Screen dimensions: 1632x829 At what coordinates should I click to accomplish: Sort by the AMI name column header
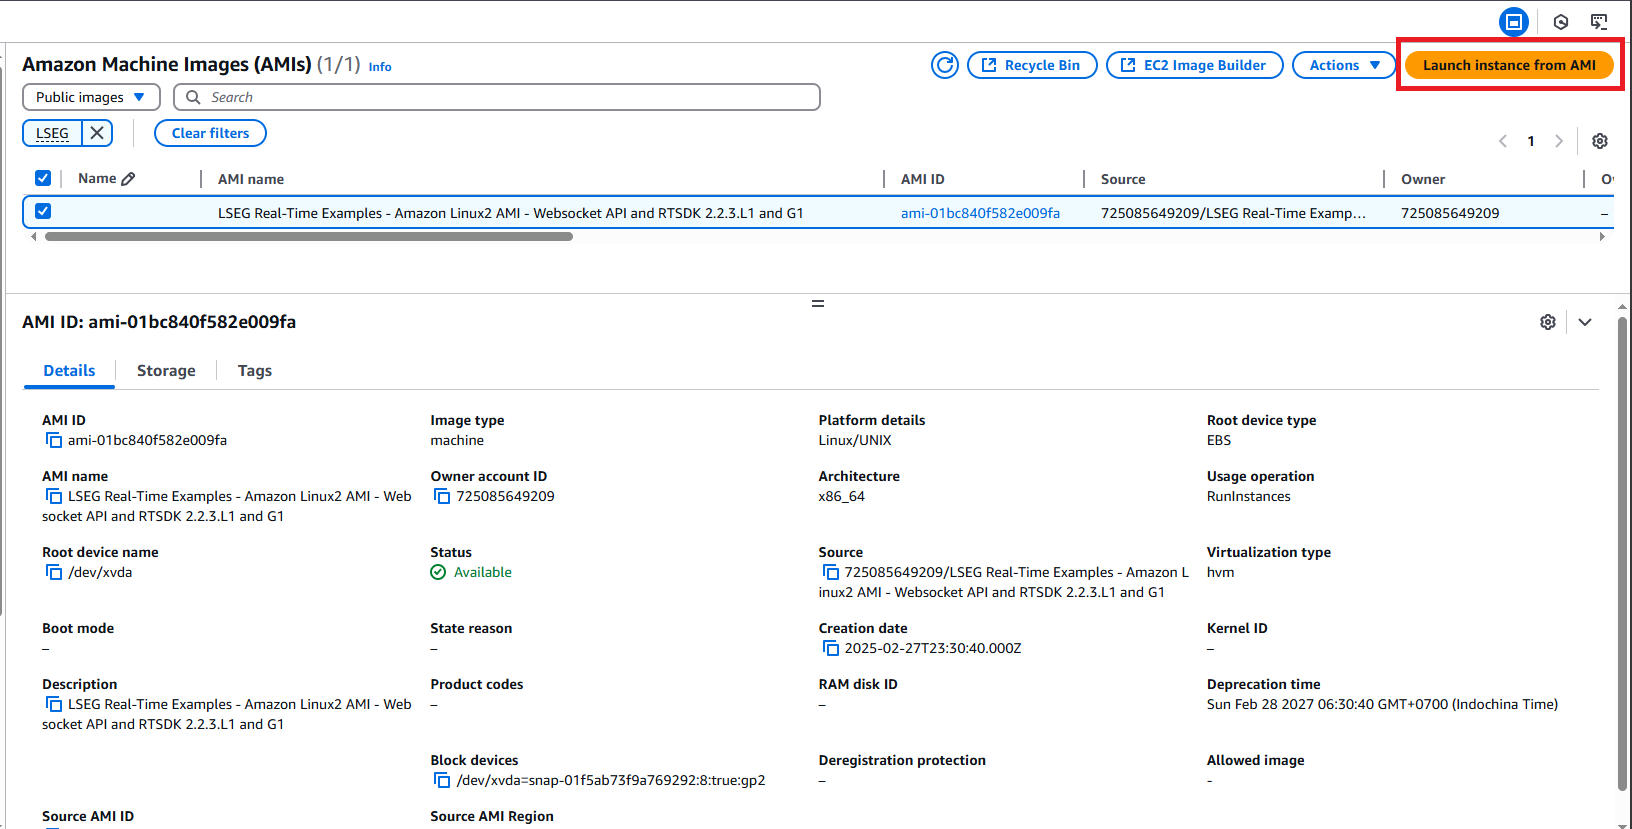[251, 179]
